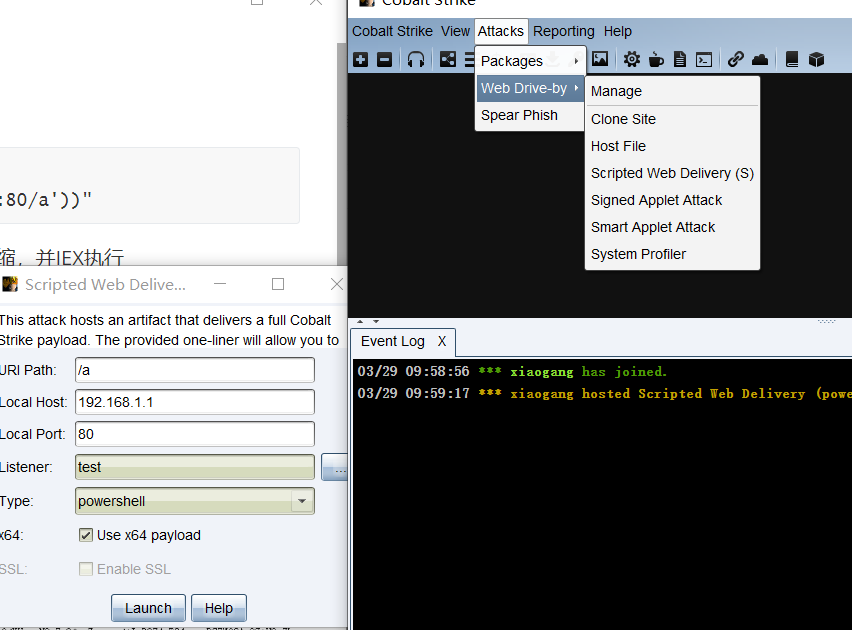Screen dimensions: 852x630
Task: Switch to pivot graph view icon
Action: click(x=448, y=59)
